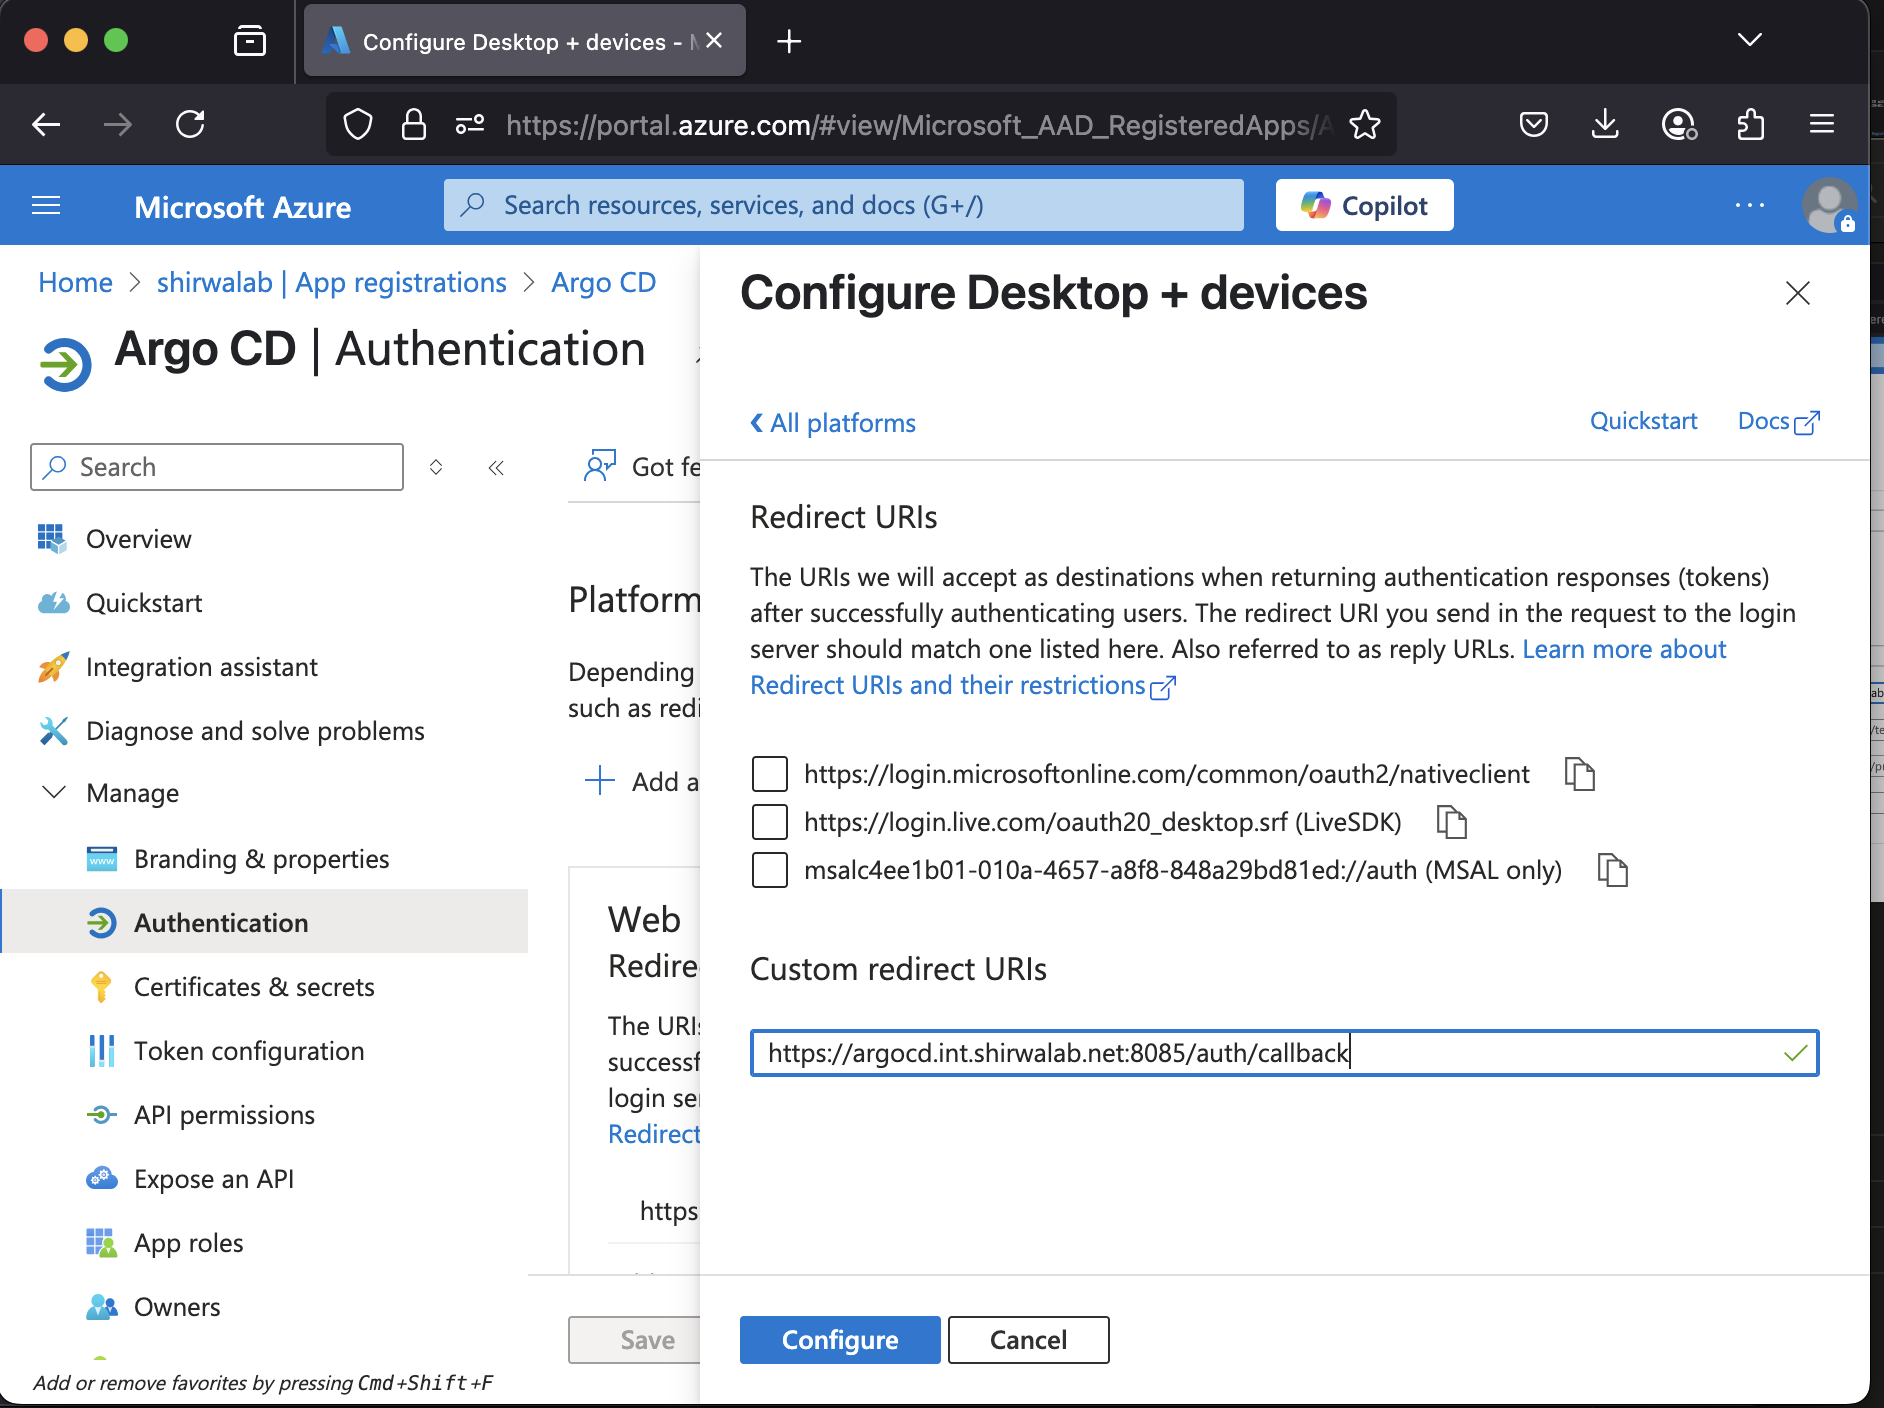Click the disabled Save button
The height and width of the screenshot is (1408, 1884).
tap(636, 1340)
